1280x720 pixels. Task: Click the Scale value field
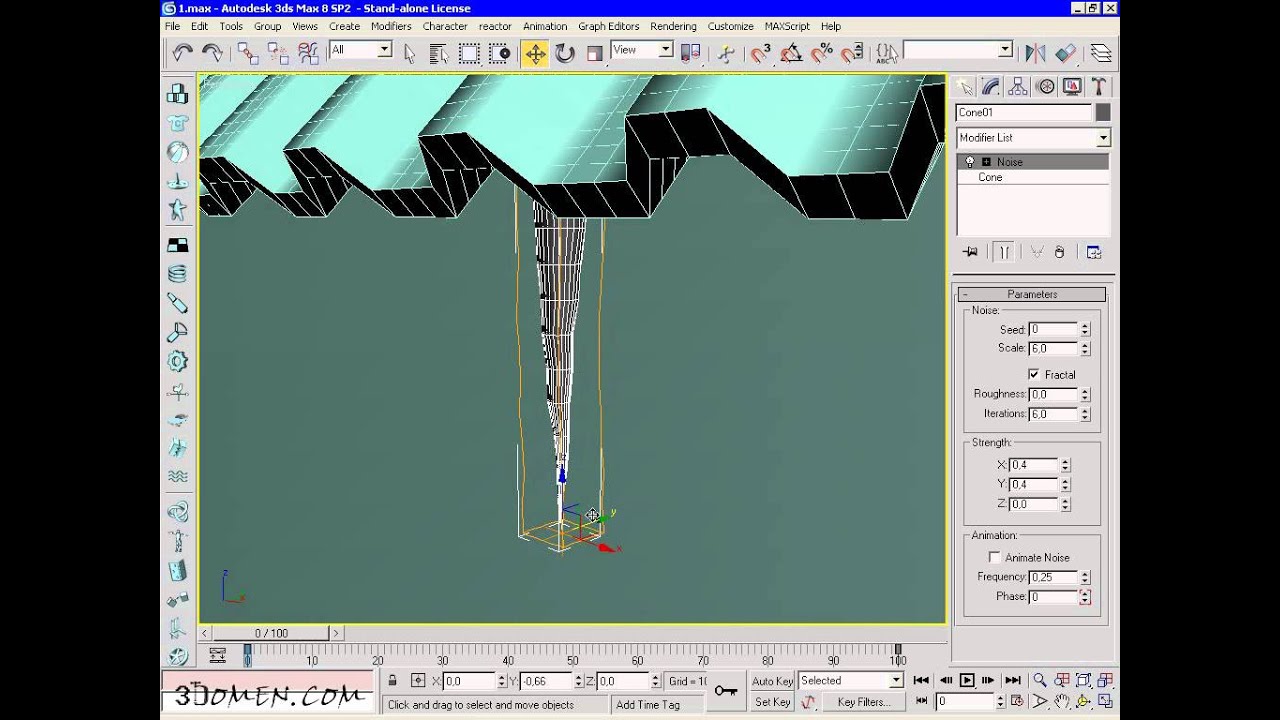click(1053, 348)
